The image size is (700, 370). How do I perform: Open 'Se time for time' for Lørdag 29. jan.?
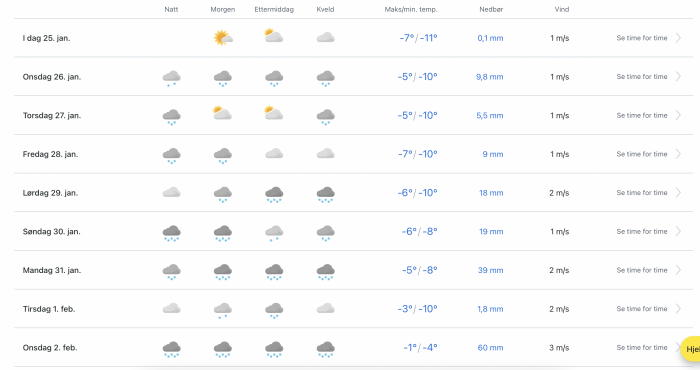point(642,193)
